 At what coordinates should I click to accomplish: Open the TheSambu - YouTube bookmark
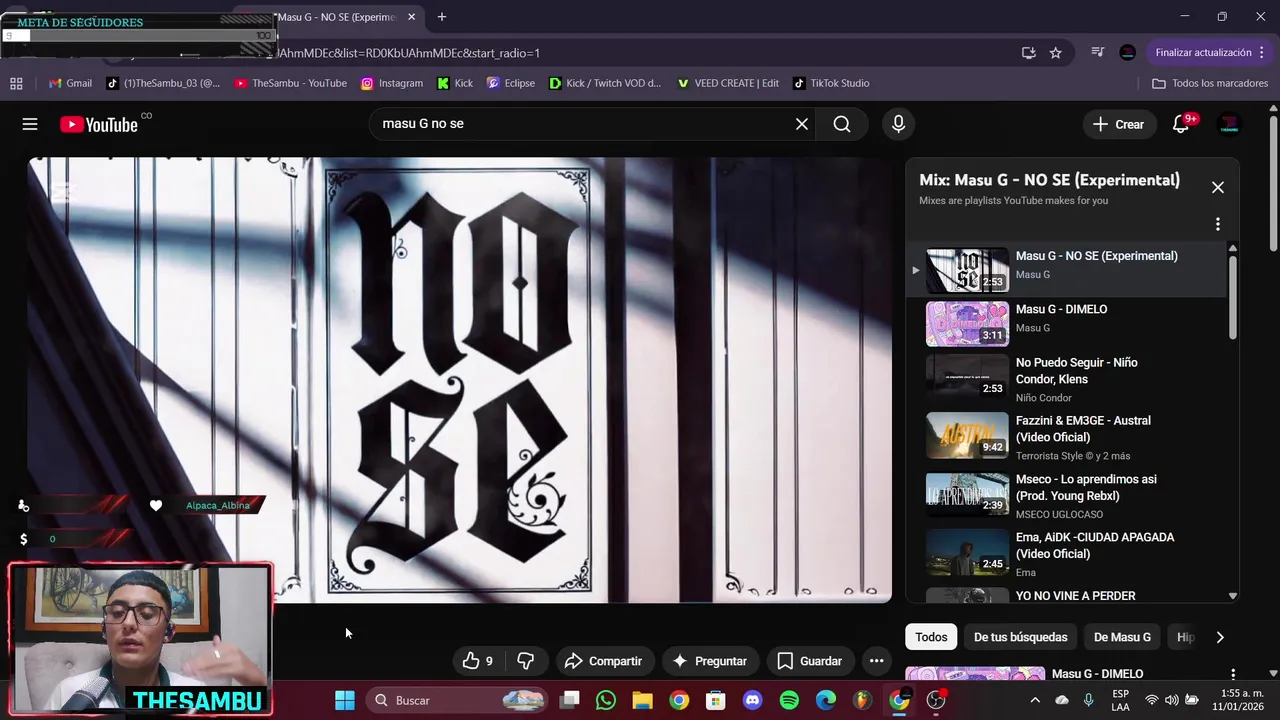click(290, 83)
